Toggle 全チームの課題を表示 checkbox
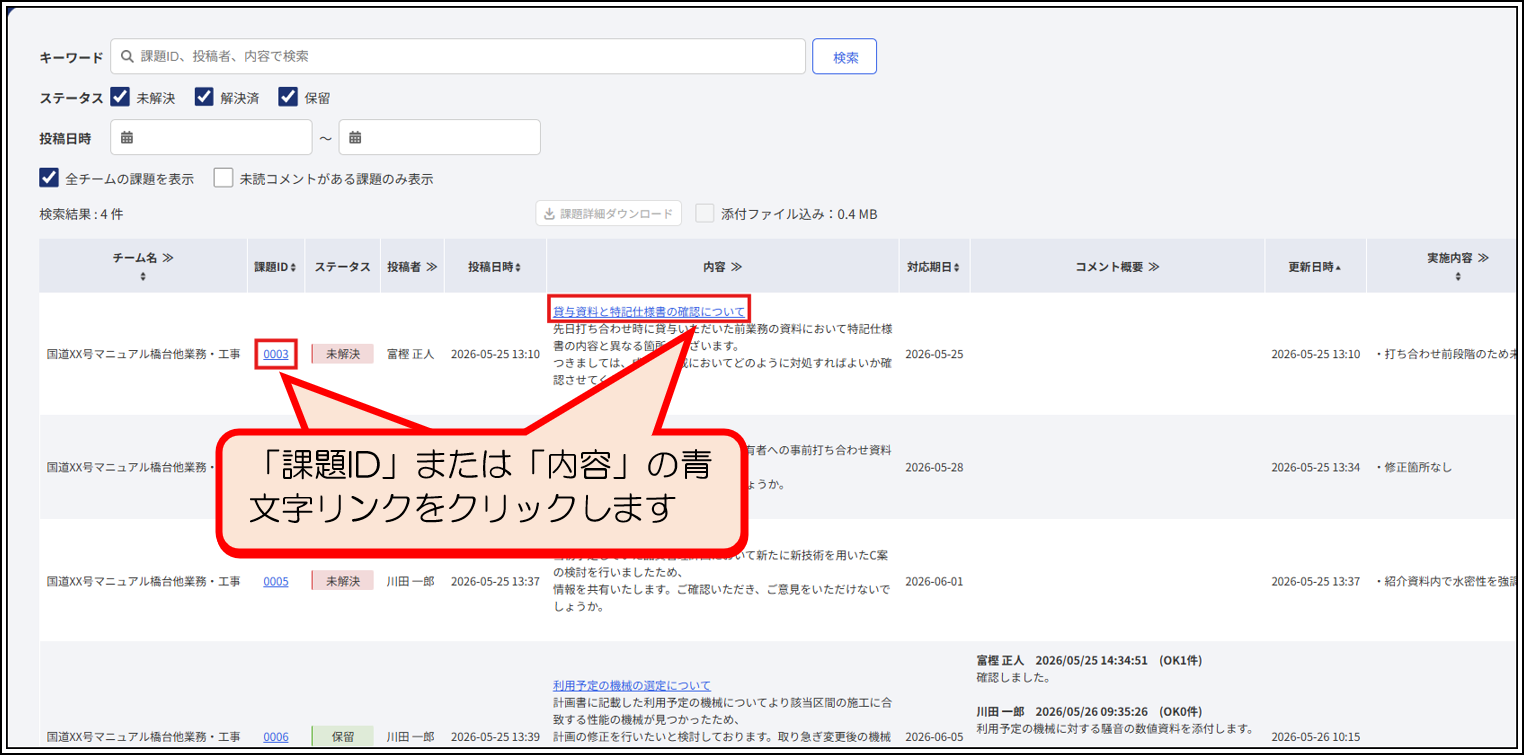Screen dimensions: 1524x755 49,178
